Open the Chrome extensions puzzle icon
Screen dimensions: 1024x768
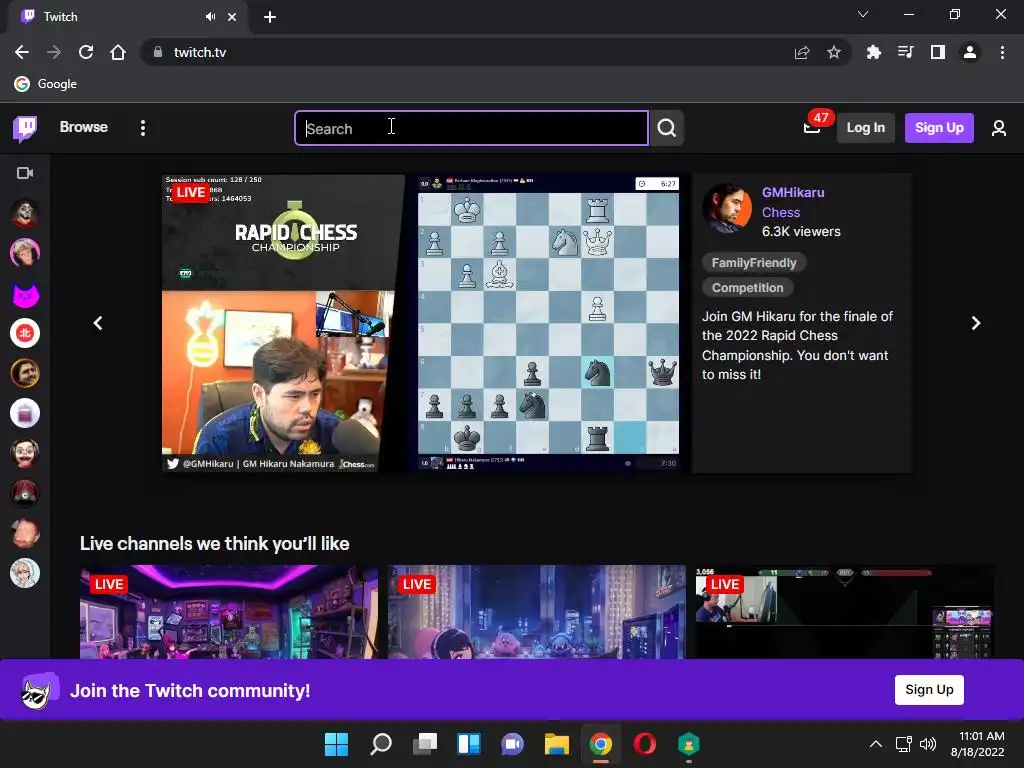[873, 52]
